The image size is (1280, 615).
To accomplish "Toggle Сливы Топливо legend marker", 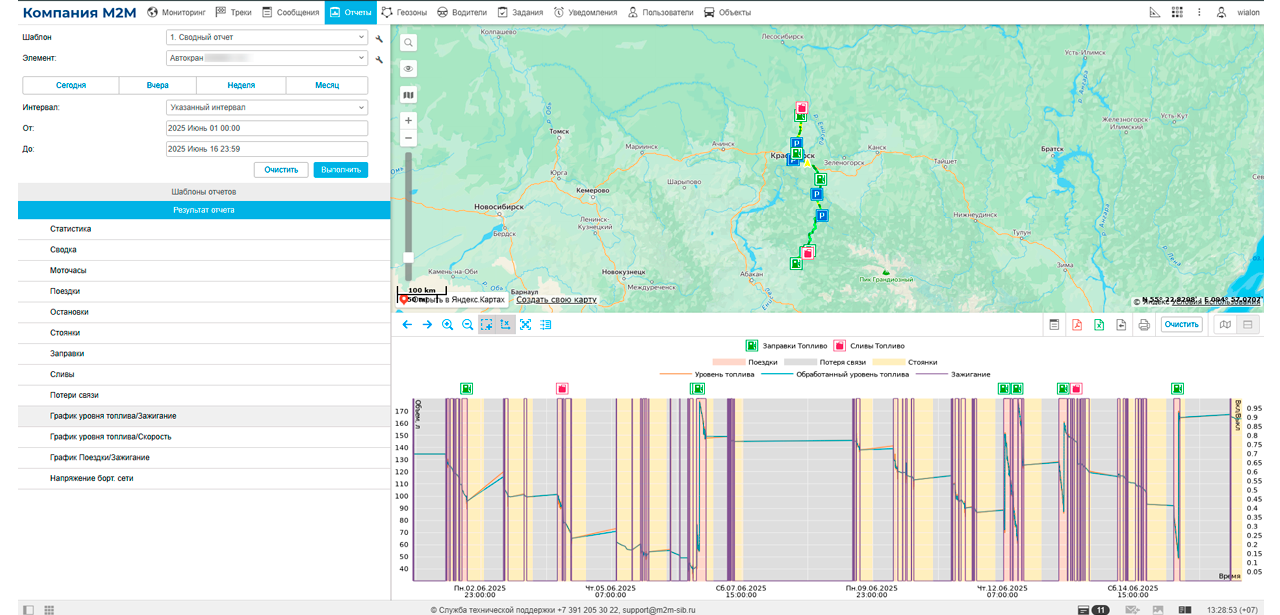I will point(840,346).
